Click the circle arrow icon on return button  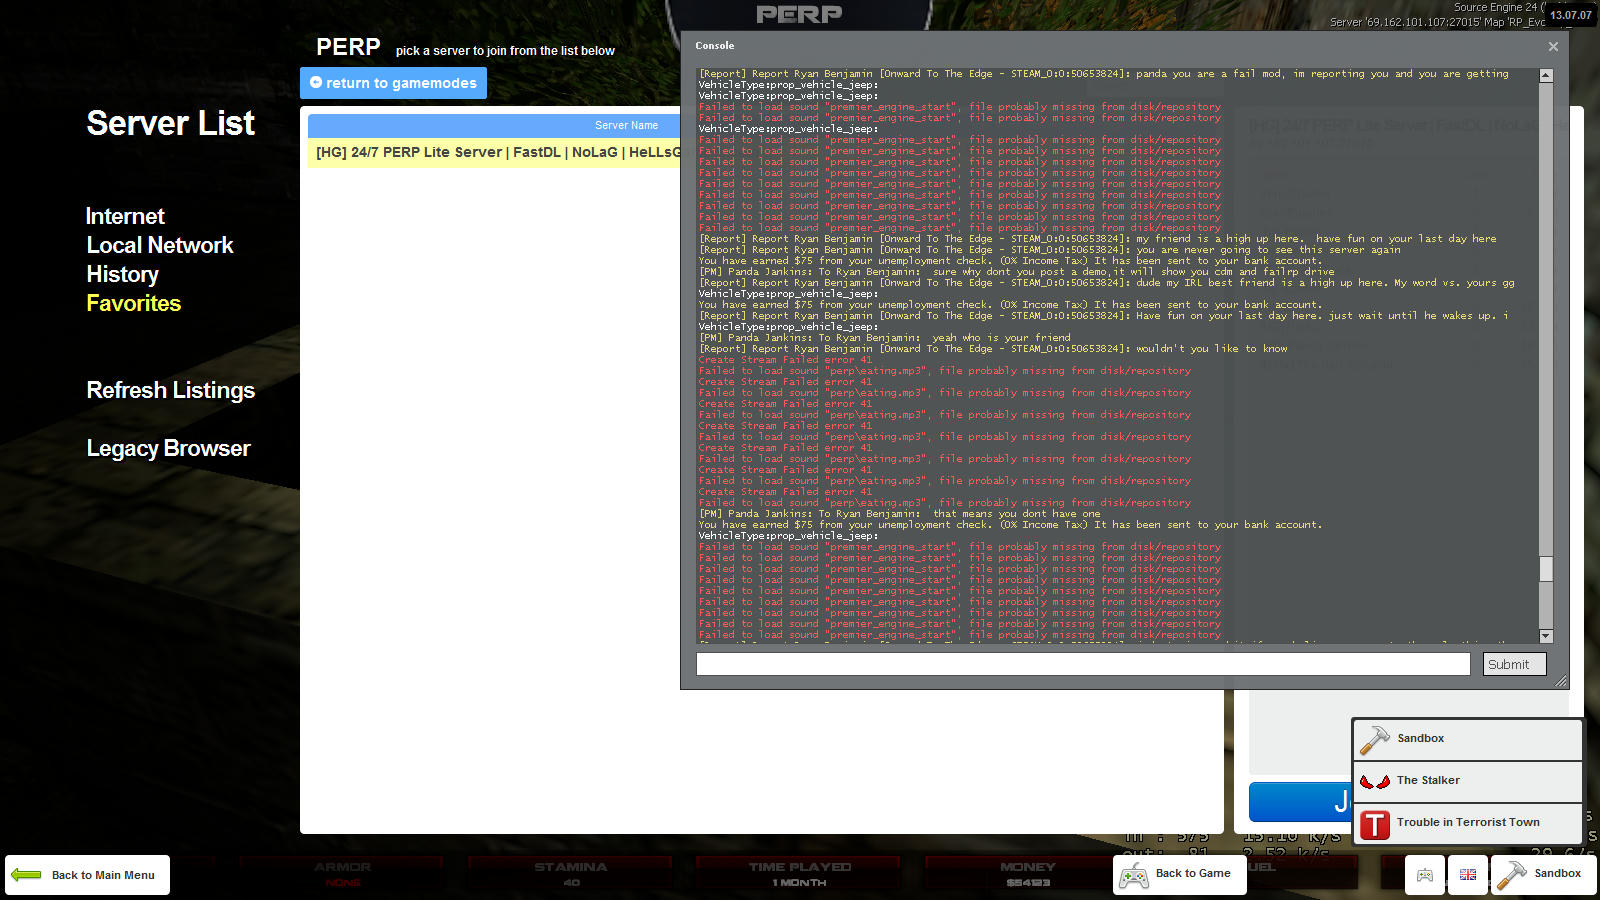click(316, 82)
